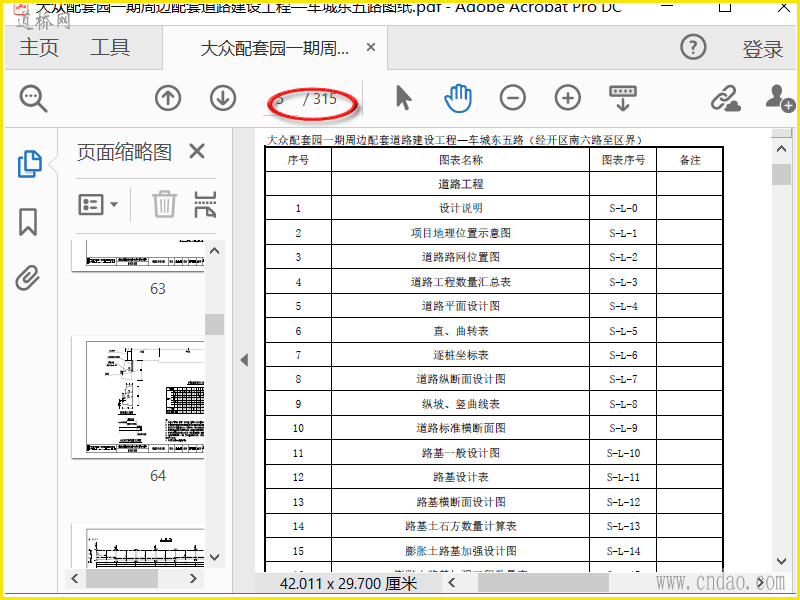Viewport: 800px width, 600px height.
Task: Open the scrolling page display options
Action: pos(623,98)
